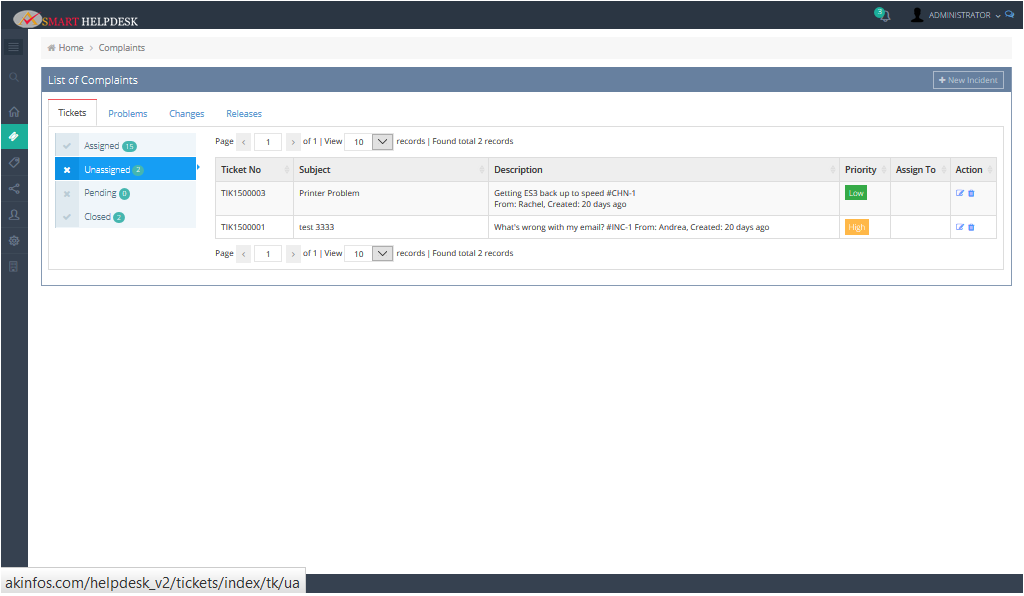Go to the sidebar home icon
Image resolution: width=1024 pixels, height=596 pixels.
13,111
